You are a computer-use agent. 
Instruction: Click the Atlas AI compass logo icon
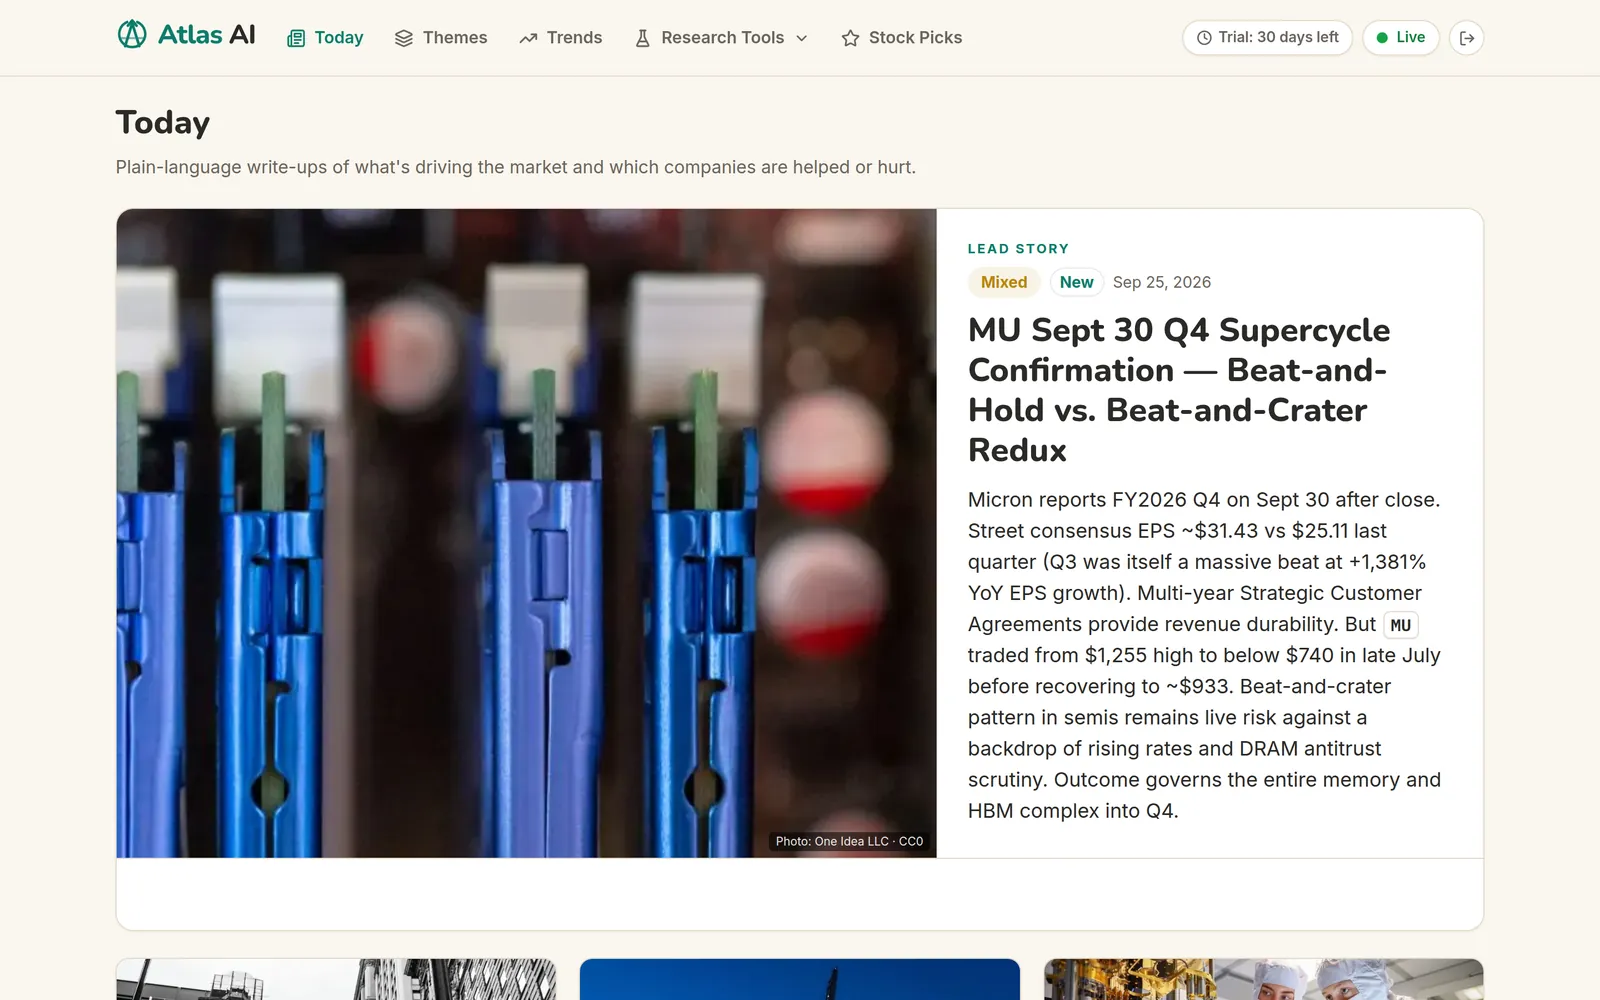pos(132,35)
